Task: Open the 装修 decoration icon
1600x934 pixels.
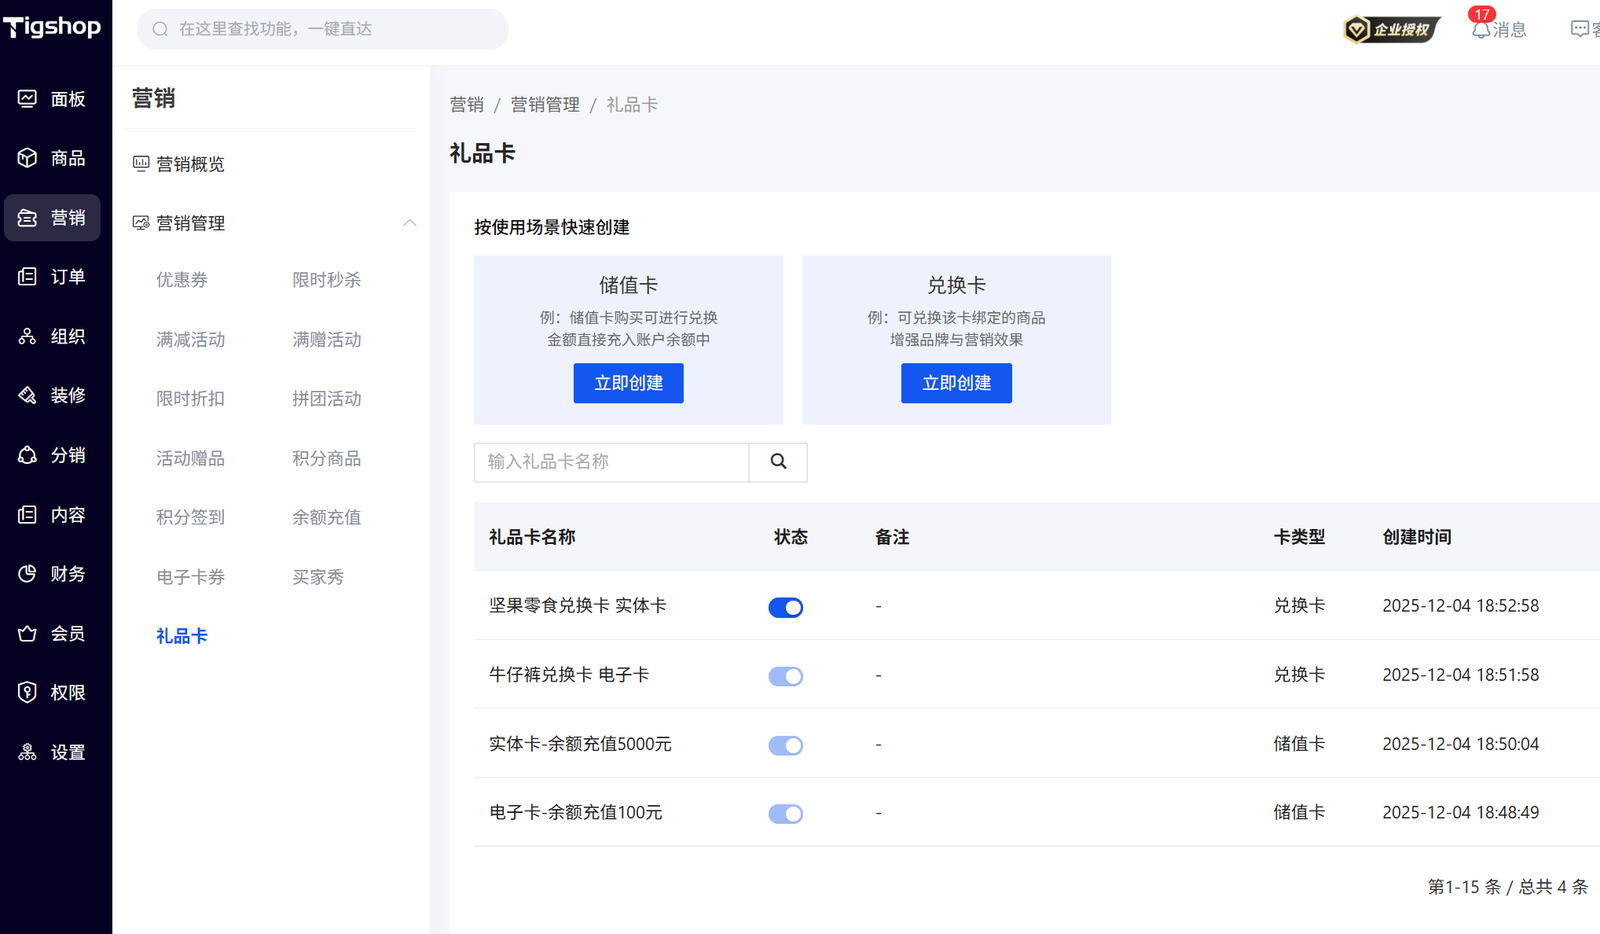Action: pyautogui.click(x=27, y=396)
